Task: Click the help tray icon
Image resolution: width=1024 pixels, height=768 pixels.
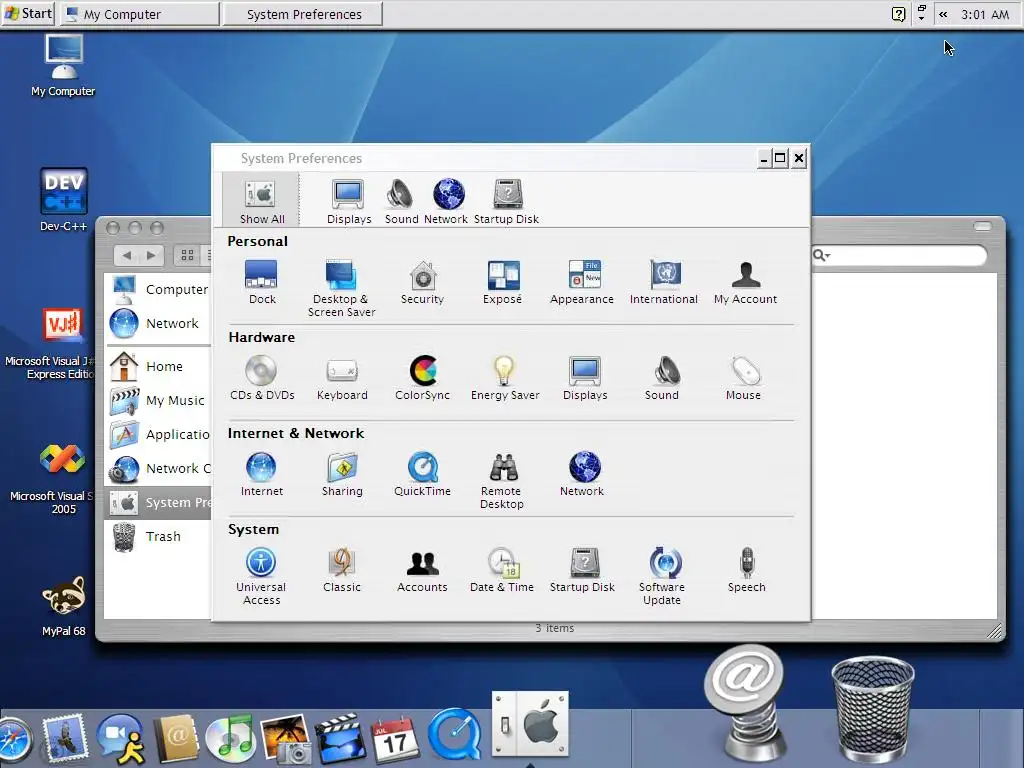Action: 899,14
